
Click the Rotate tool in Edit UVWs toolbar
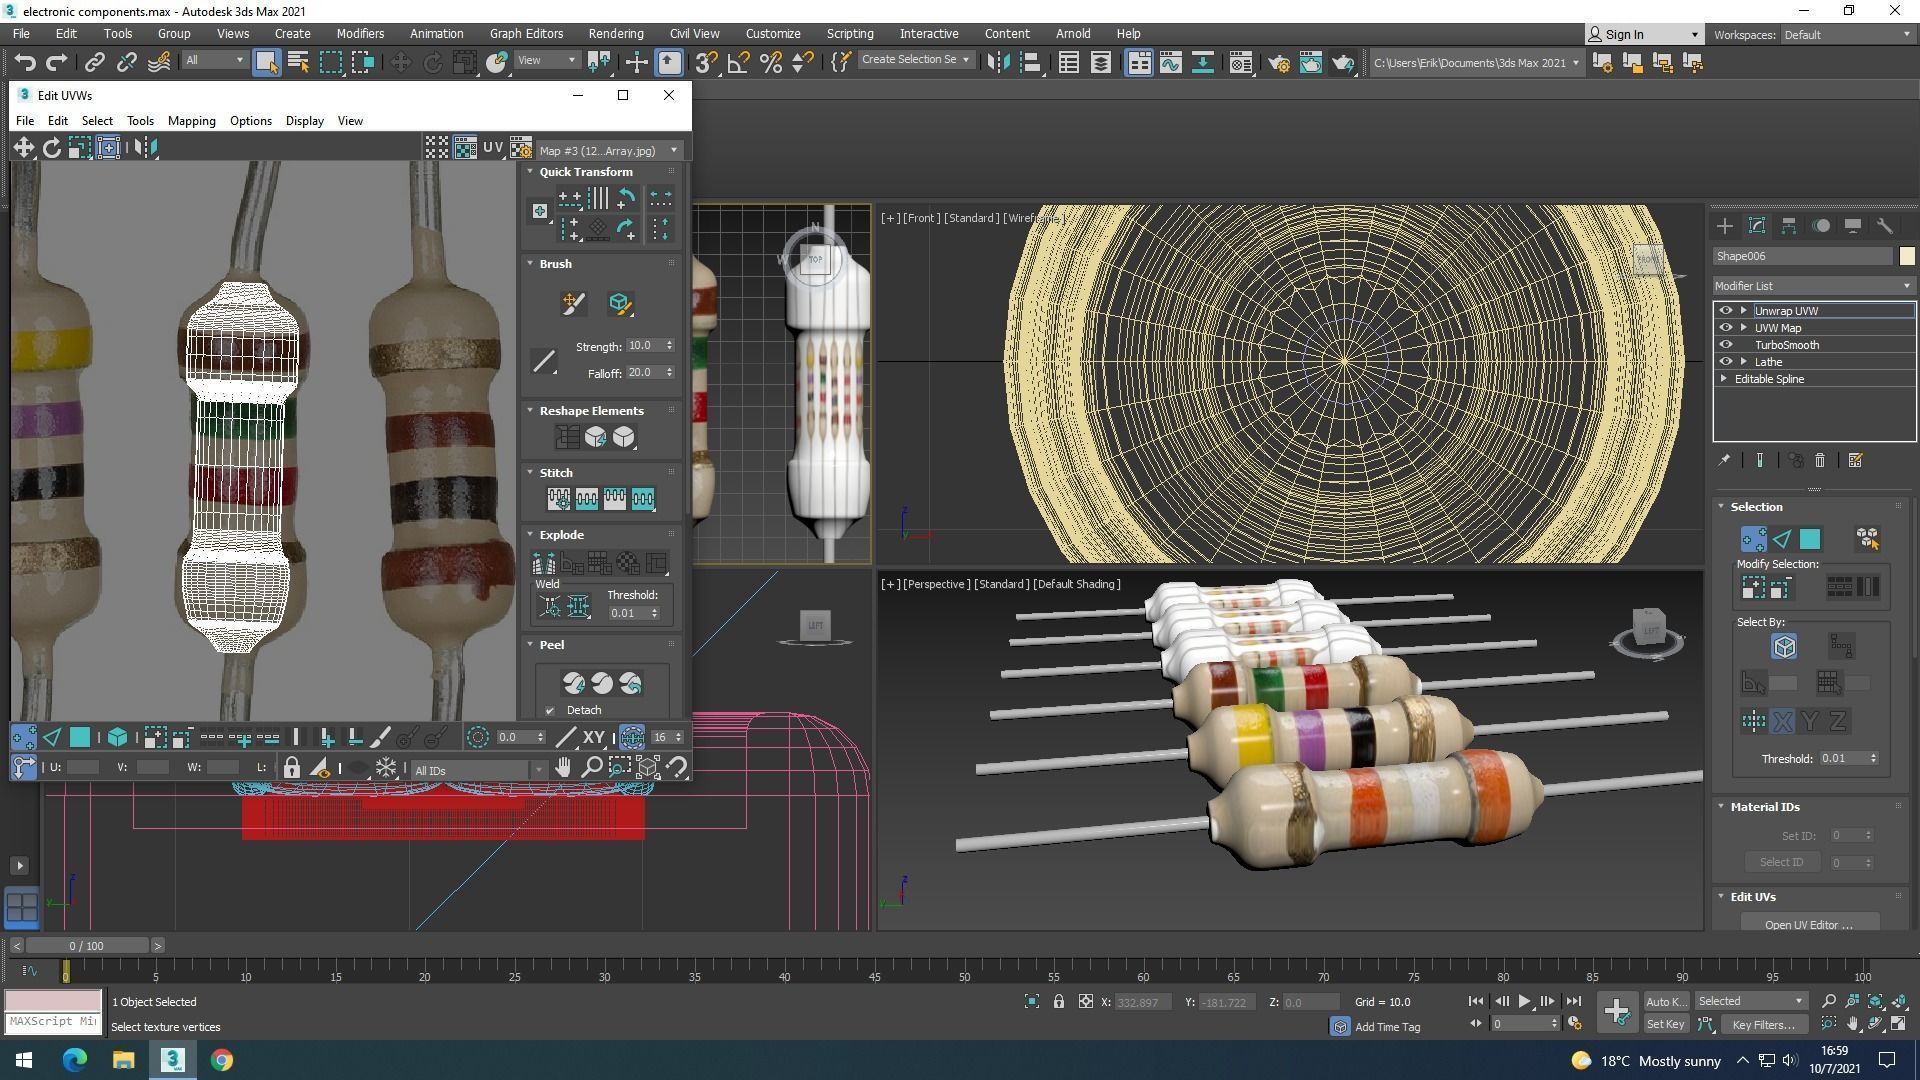click(x=51, y=148)
